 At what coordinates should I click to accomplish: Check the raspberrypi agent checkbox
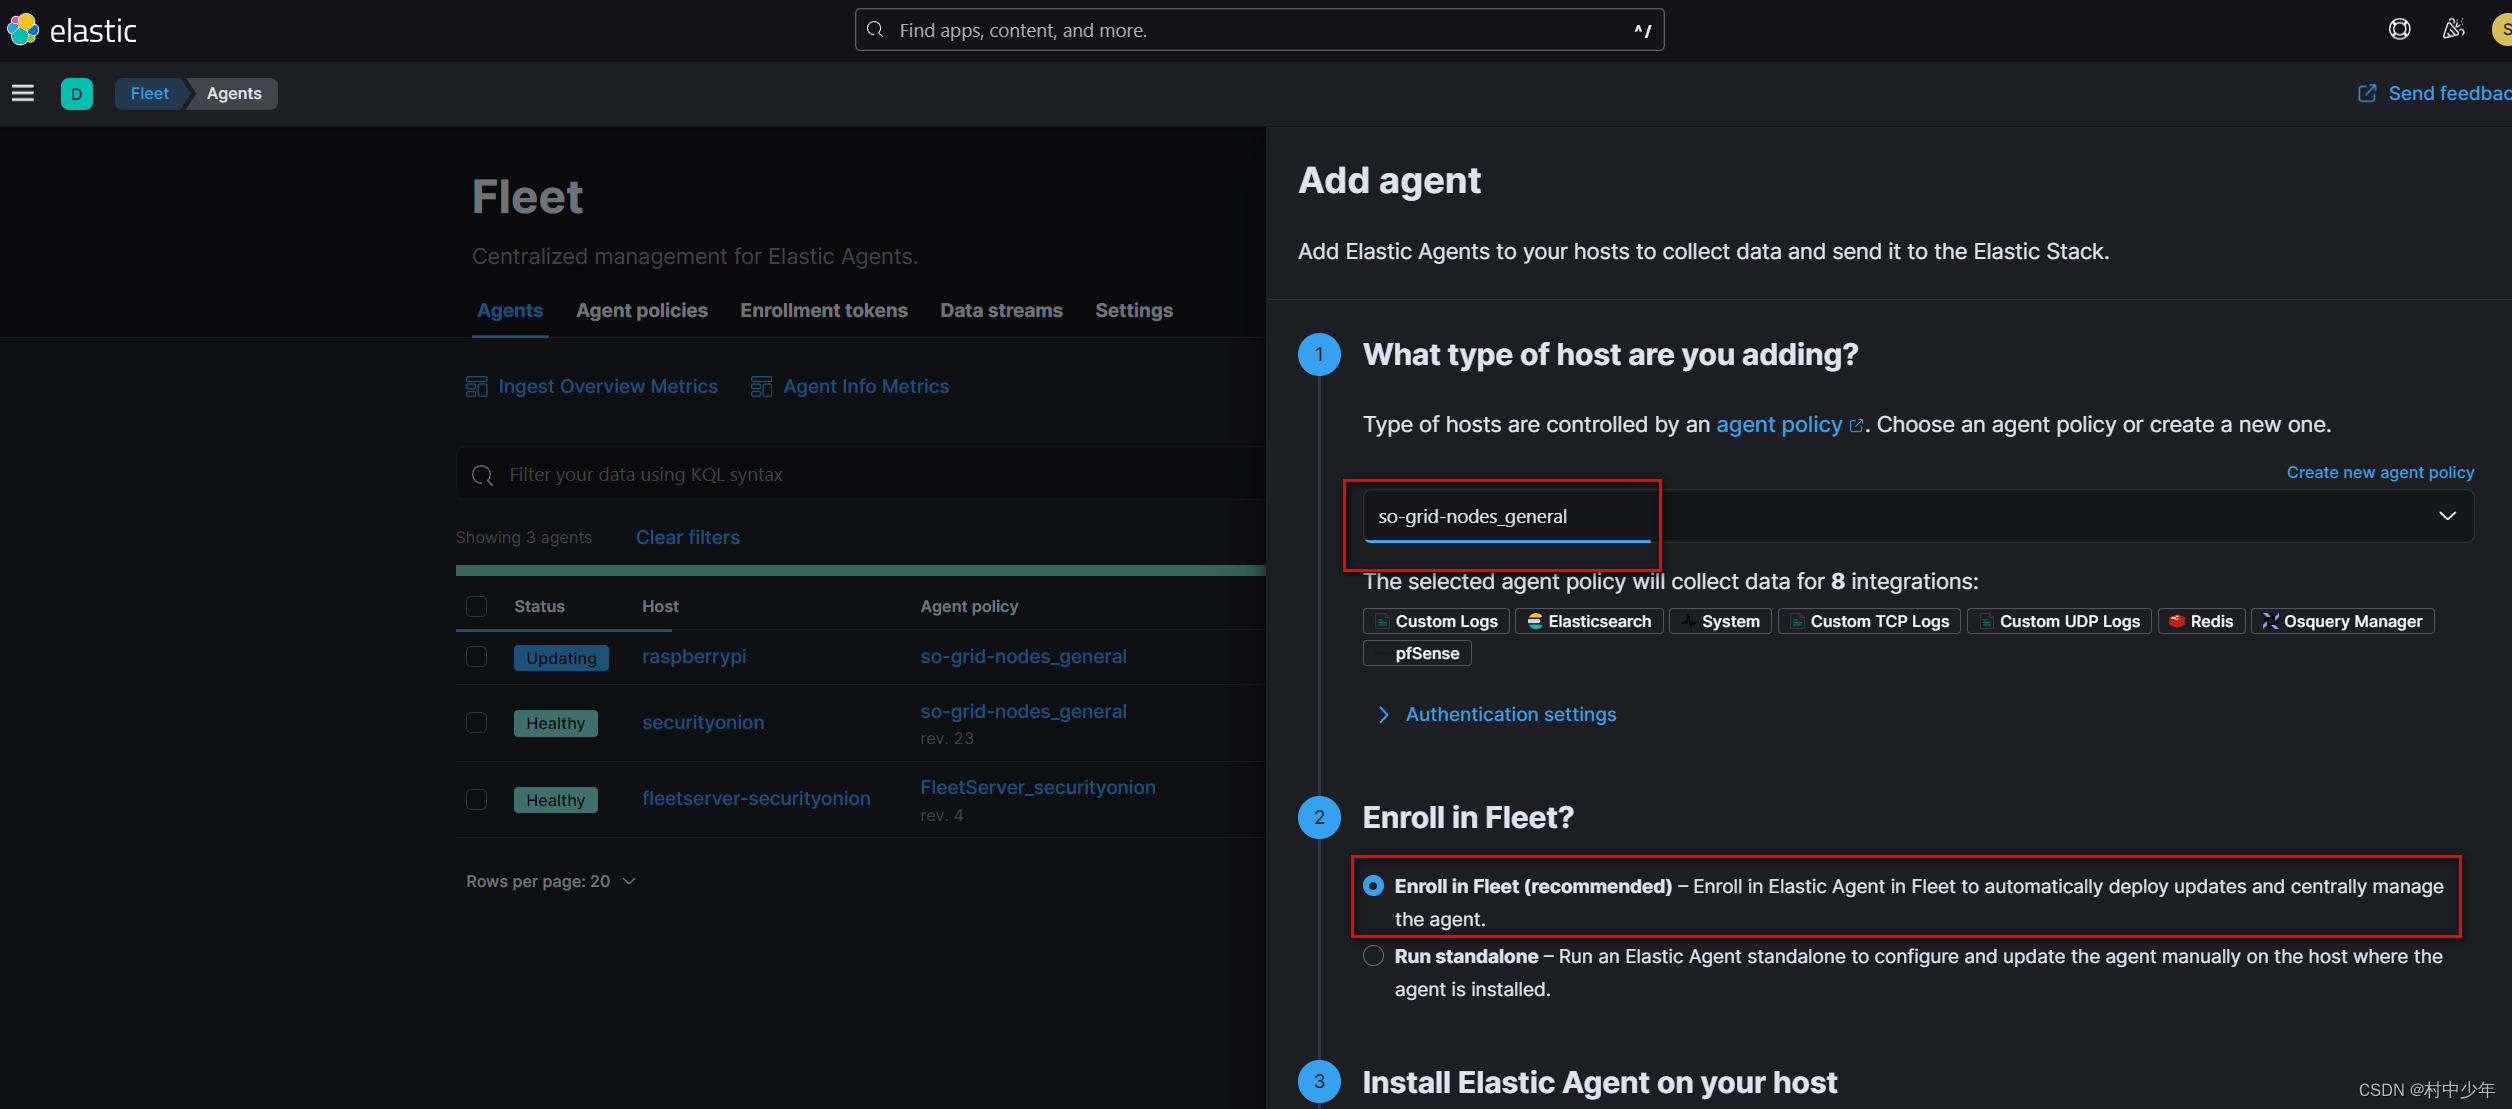point(476,657)
